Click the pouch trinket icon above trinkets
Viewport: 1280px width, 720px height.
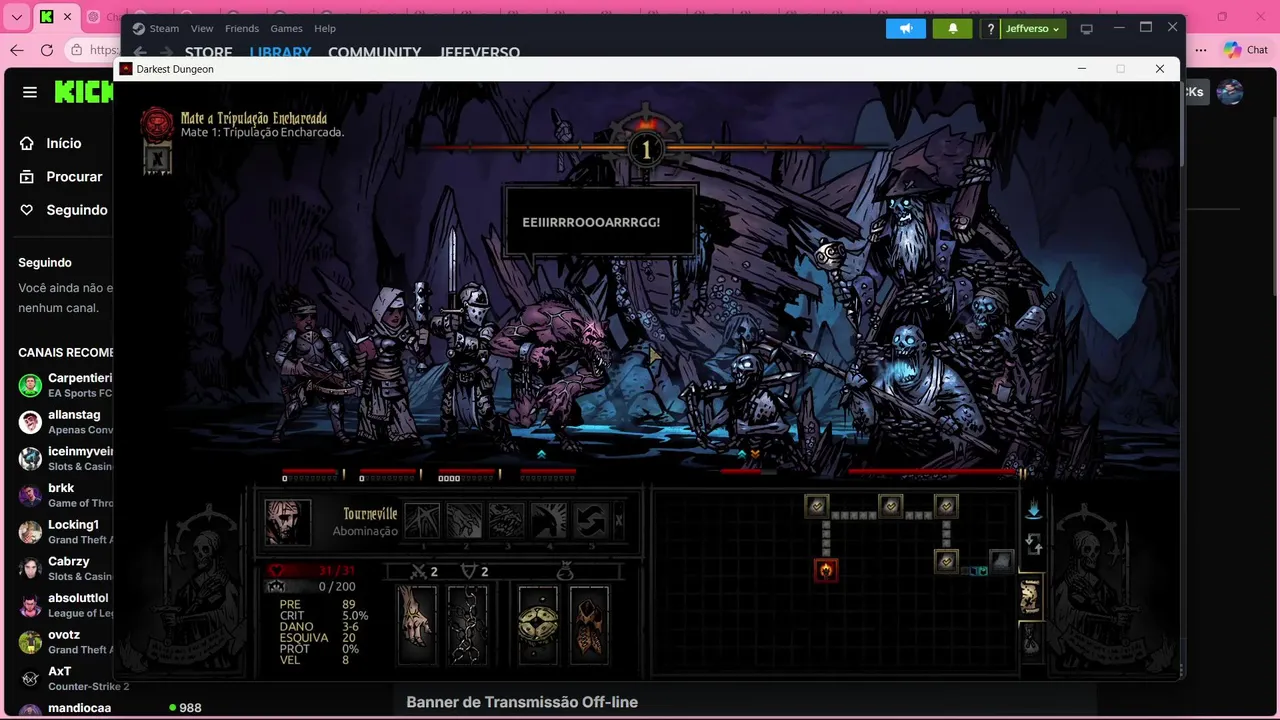[x=565, y=571]
